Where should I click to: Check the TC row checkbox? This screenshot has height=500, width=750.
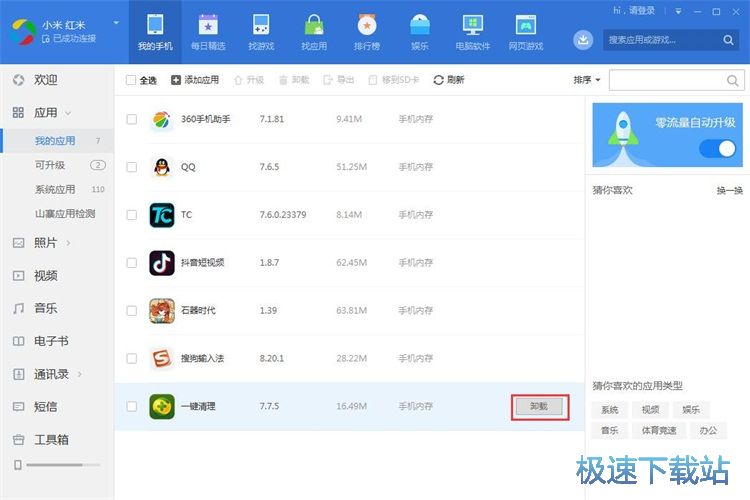132,215
